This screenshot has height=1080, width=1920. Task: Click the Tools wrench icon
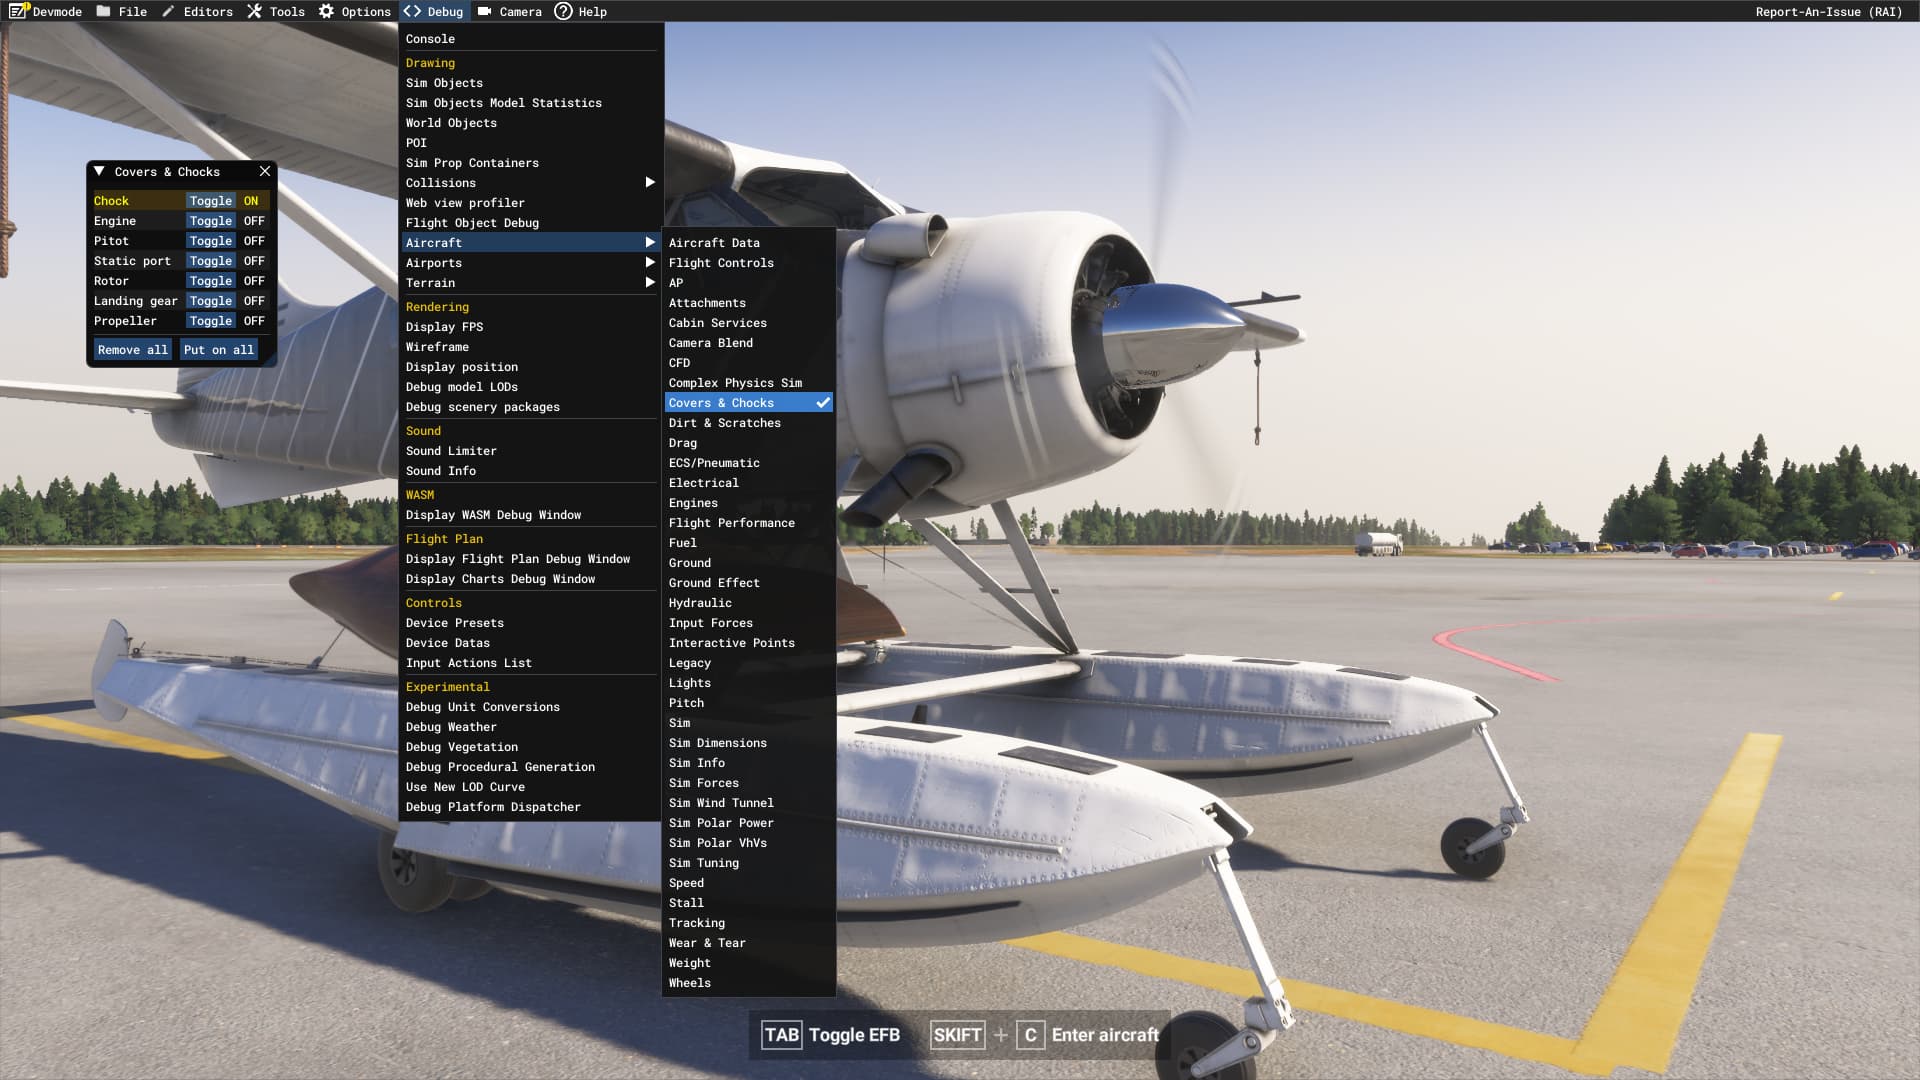255,11
